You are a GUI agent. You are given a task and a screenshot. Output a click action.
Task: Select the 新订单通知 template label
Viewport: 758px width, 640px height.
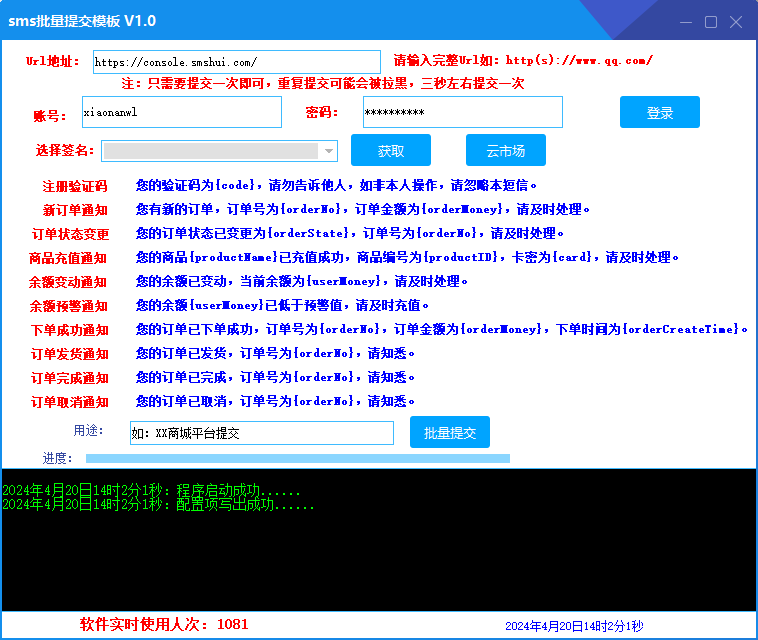(74, 210)
